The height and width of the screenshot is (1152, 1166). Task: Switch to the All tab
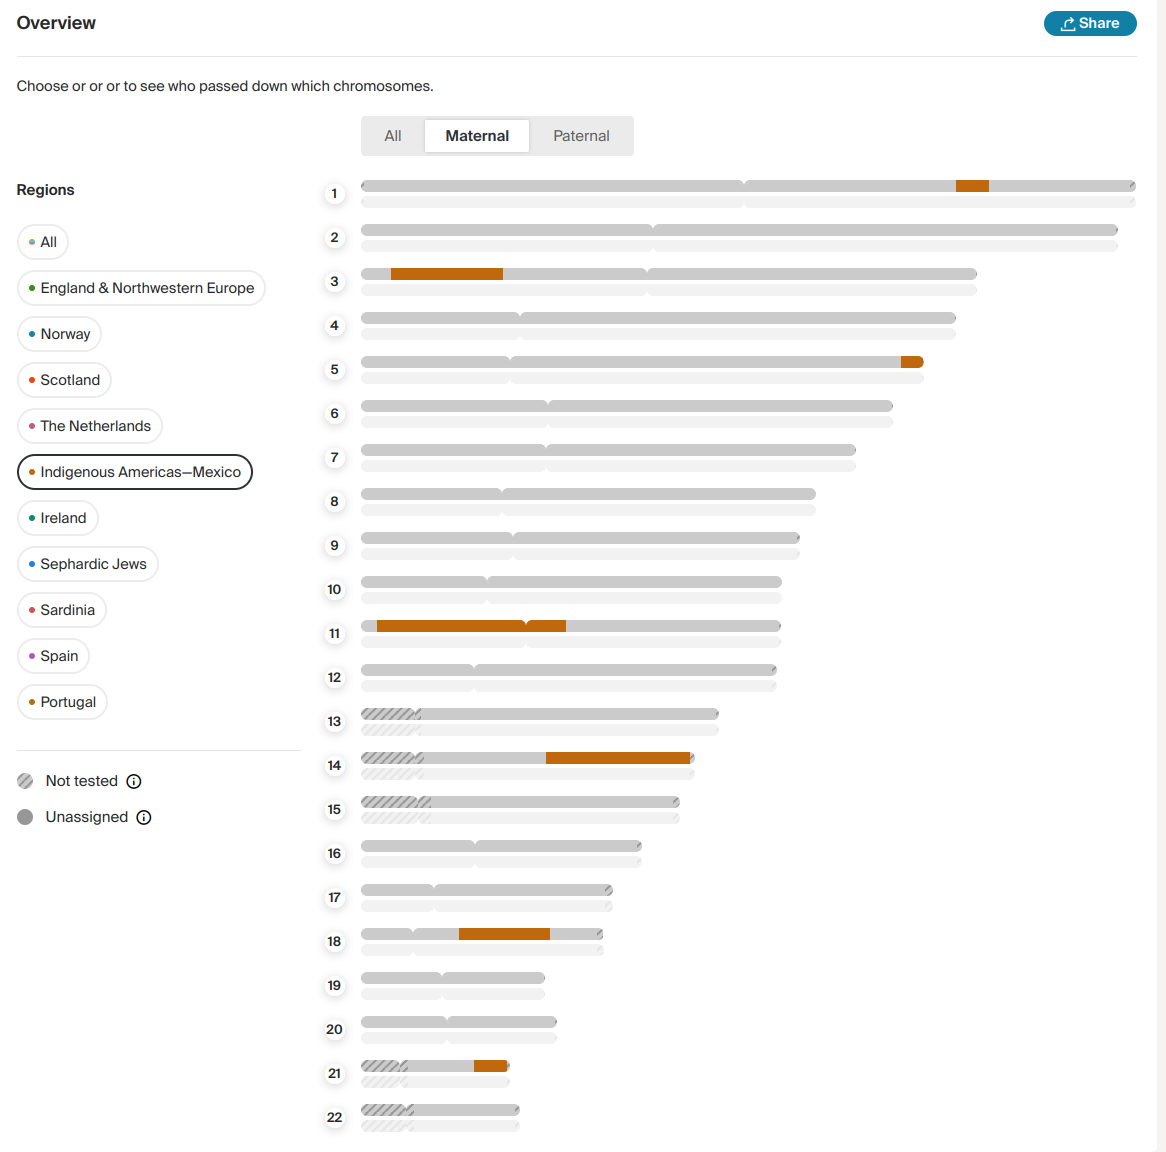pos(393,136)
